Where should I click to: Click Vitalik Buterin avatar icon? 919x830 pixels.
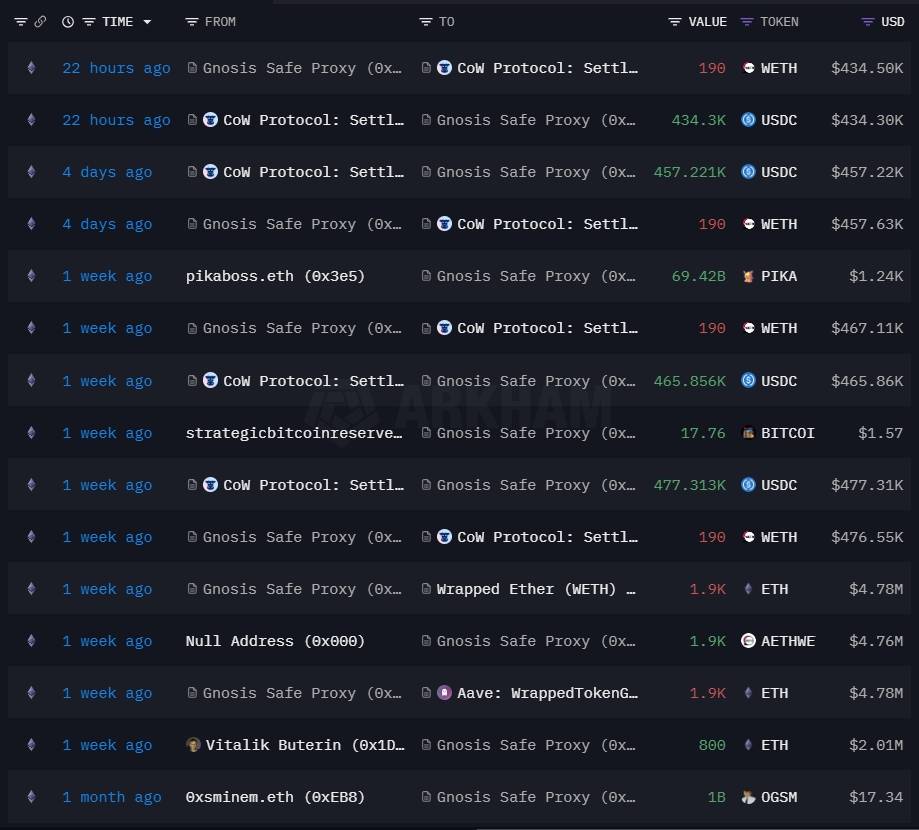coord(193,745)
